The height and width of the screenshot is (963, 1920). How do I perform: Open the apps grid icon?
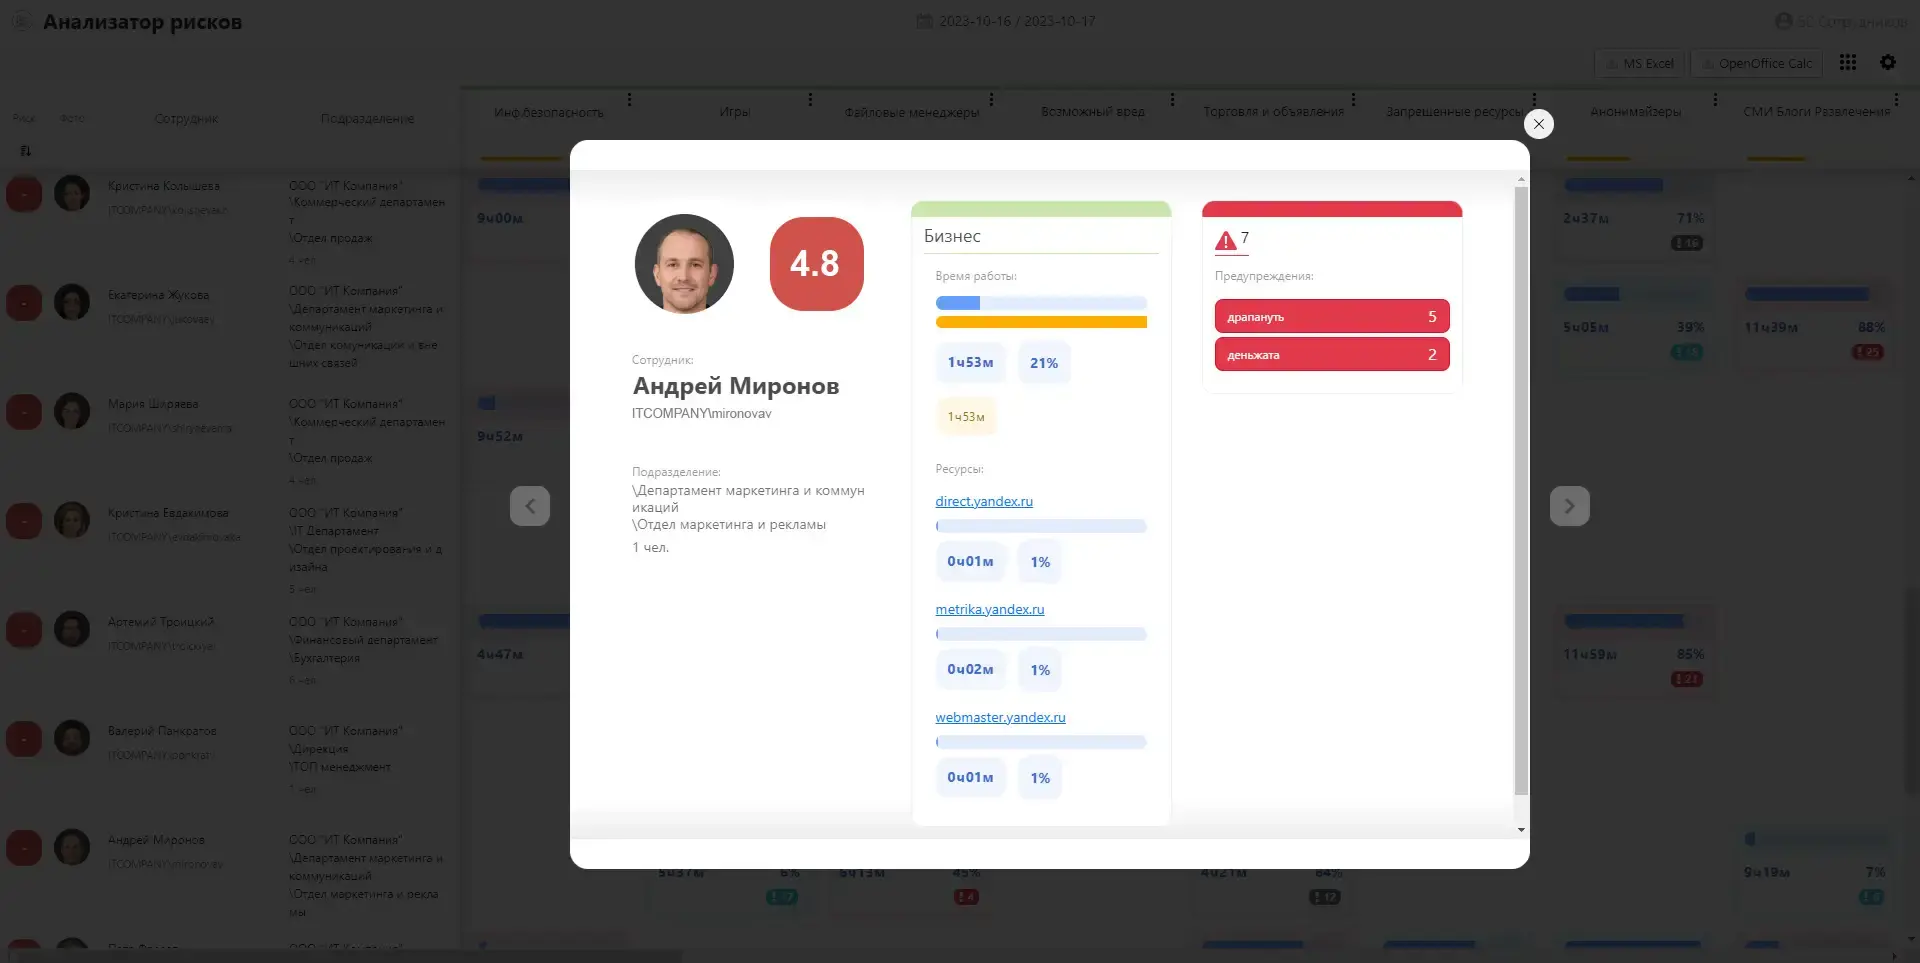(1847, 62)
